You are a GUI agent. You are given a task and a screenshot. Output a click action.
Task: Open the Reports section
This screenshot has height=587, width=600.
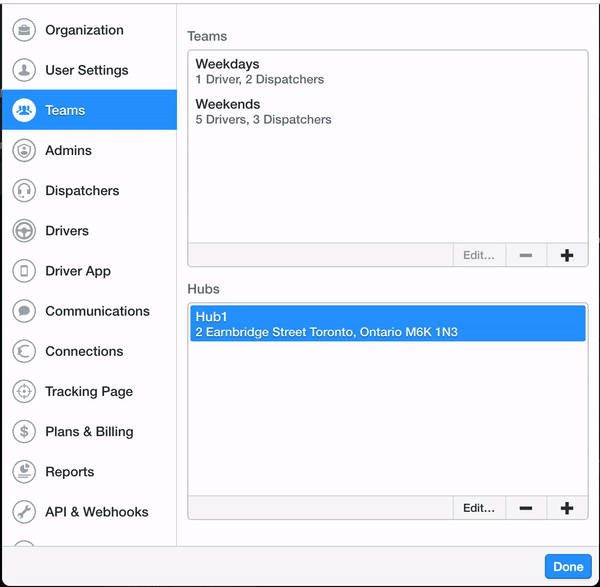click(x=90, y=472)
